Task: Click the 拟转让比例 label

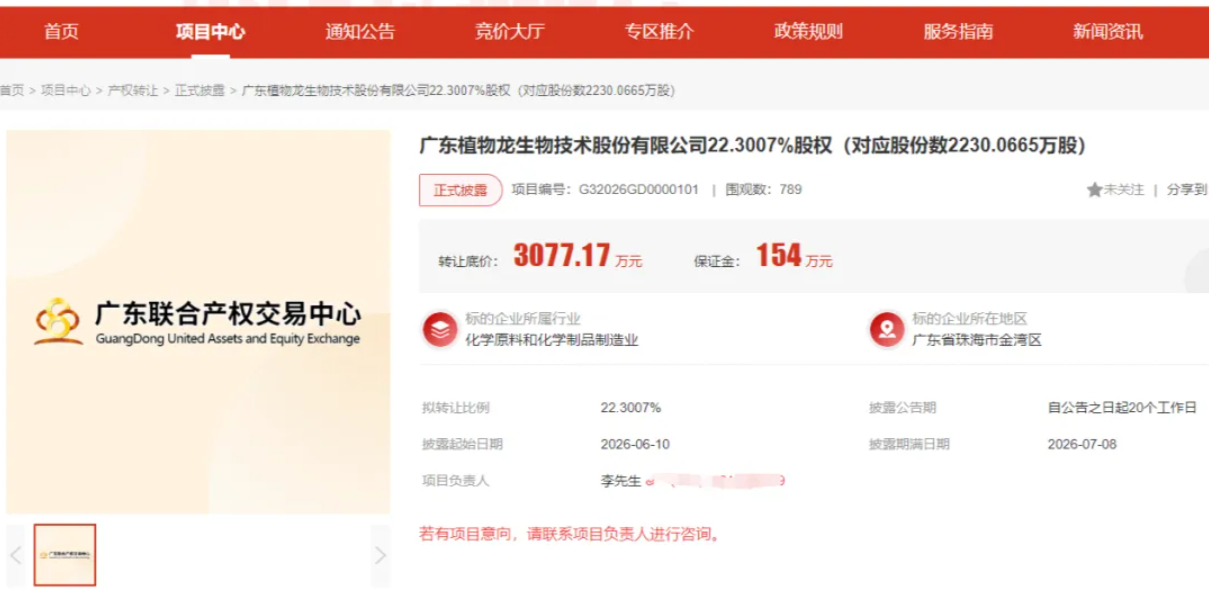Action: (x=456, y=408)
